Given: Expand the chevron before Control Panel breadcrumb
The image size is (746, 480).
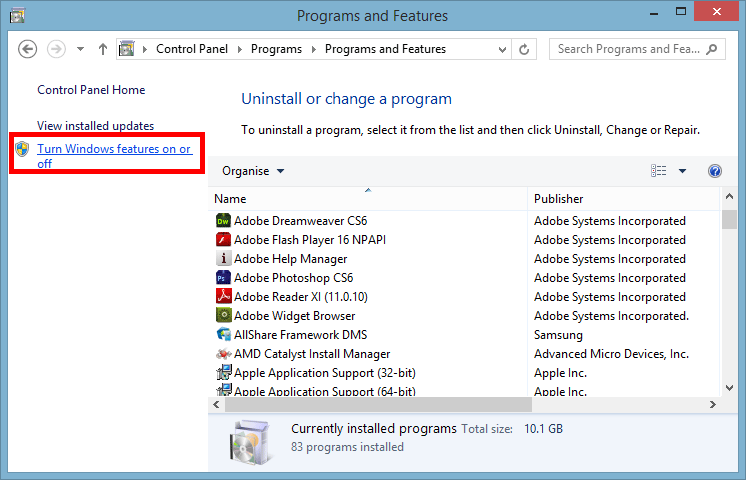Looking at the screenshot, I should pos(145,49).
